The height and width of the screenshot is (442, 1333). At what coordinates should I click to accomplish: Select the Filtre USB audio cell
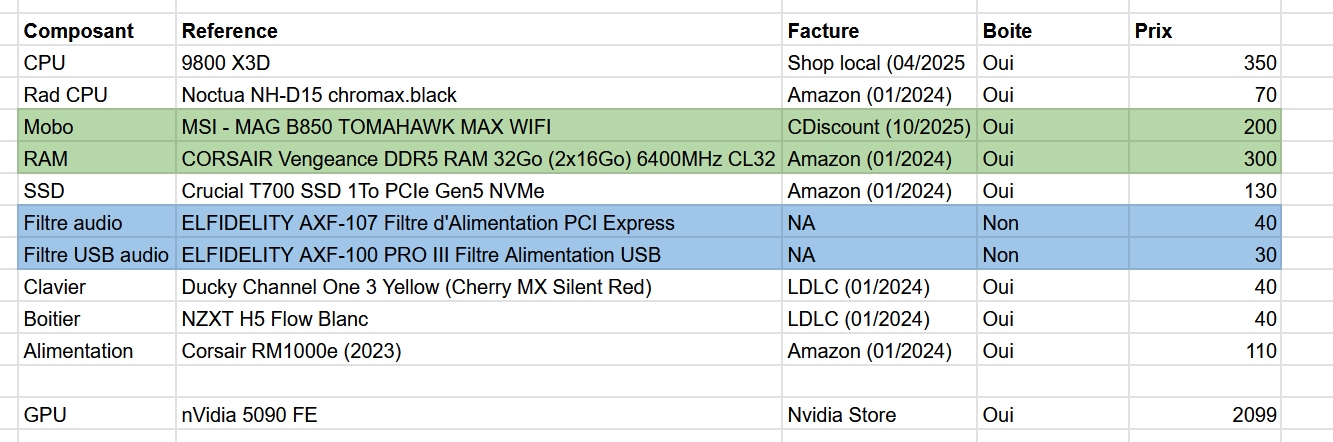tap(96, 255)
